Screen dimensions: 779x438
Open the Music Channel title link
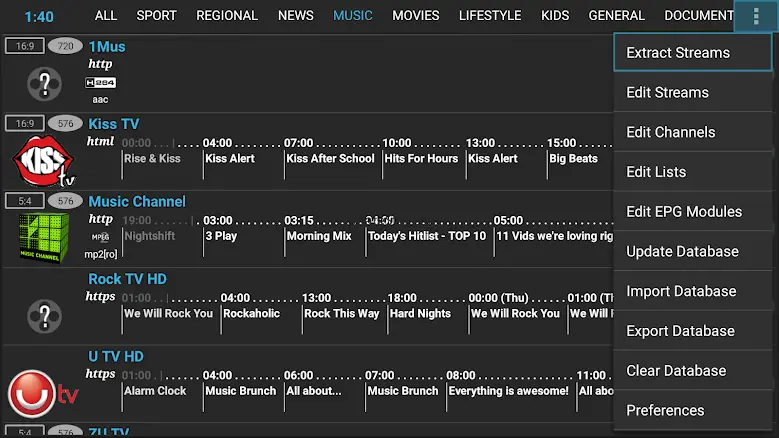pyautogui.click(x=137, y=202)
